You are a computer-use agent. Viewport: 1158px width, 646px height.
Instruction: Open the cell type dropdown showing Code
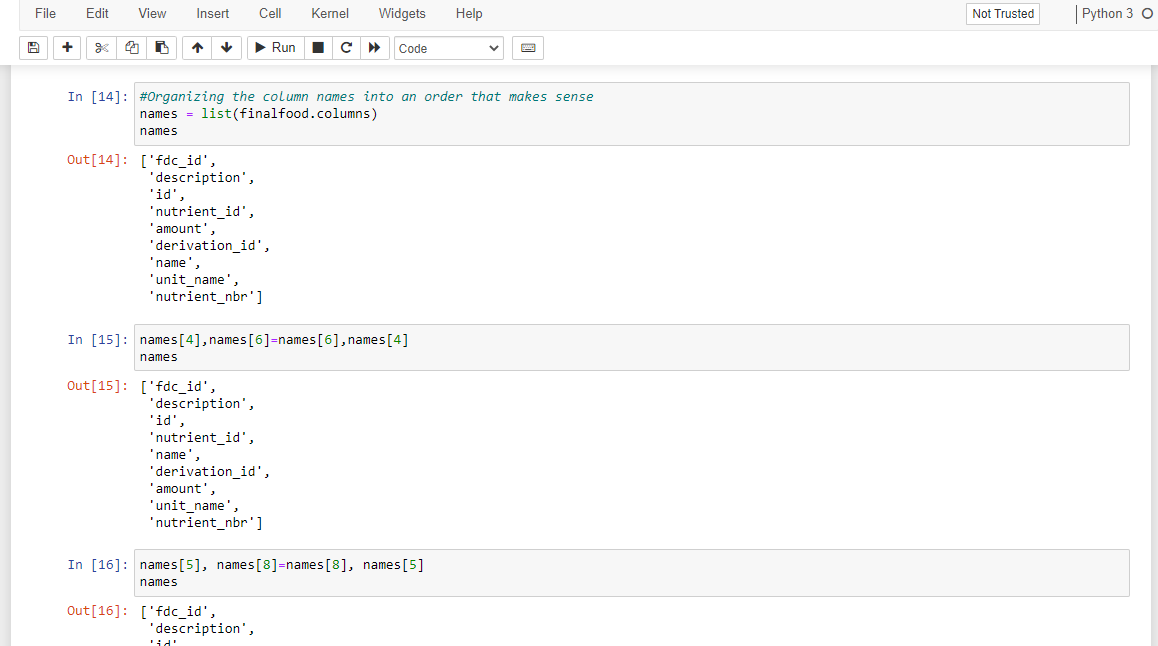[x=448, y=47]
